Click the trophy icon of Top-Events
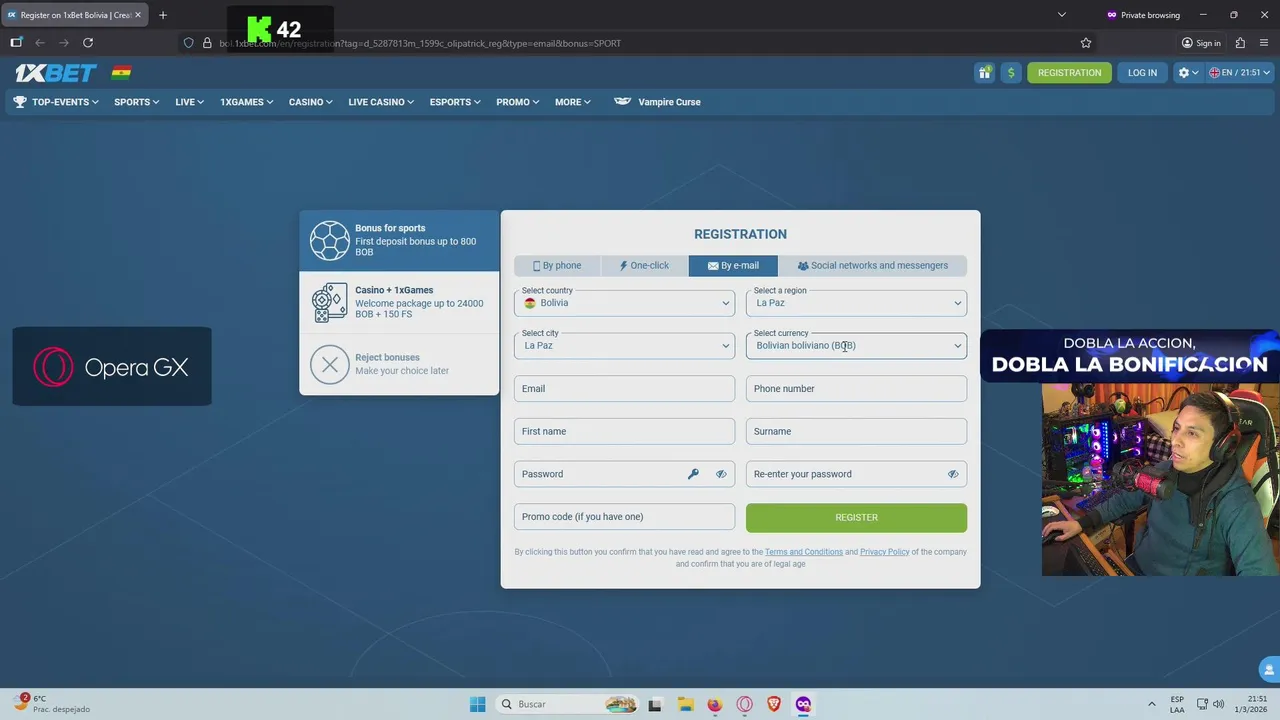Screen dimensions: 1280x720 tap(20, 102)
